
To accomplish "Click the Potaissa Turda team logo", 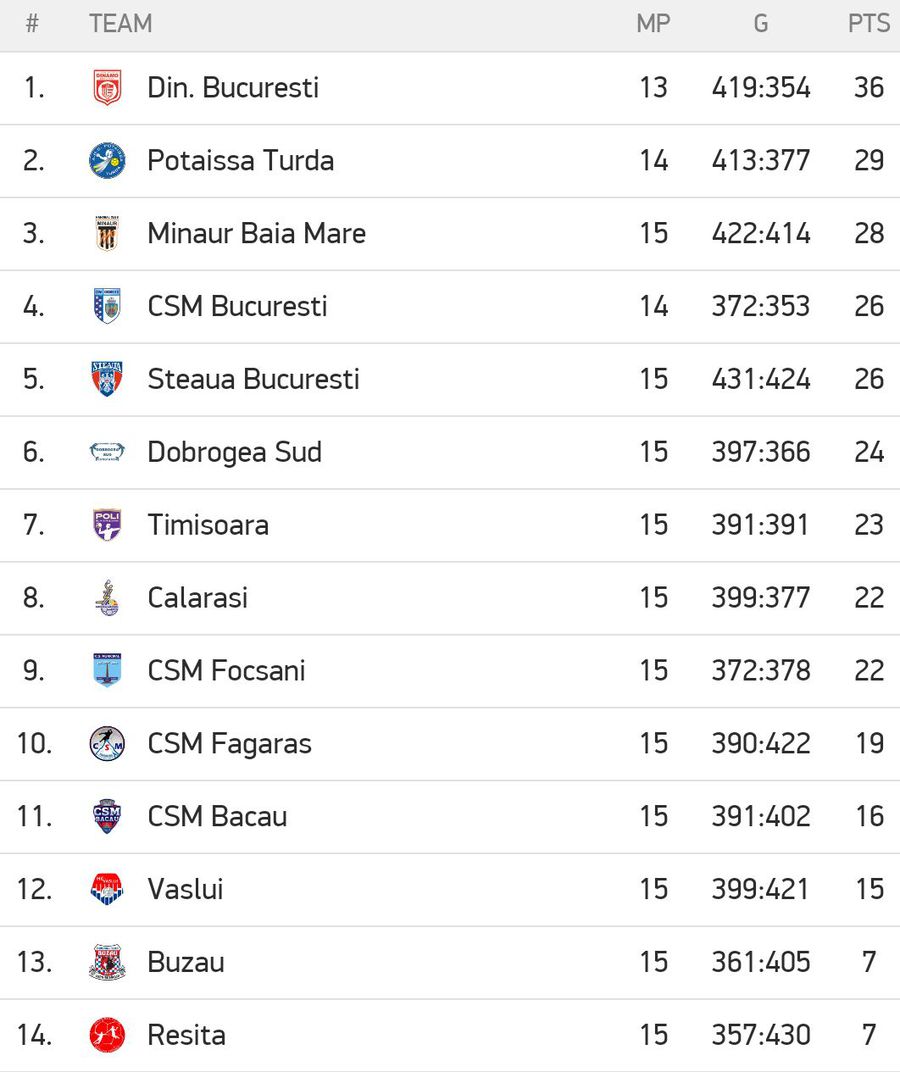I will point(107,161).
